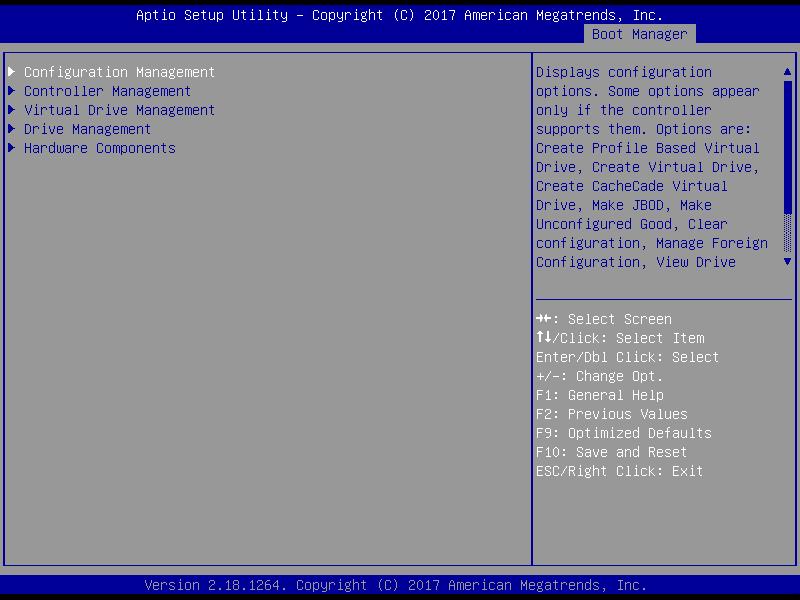This screenshot has width=800, height=600.
Task: Expand the Virtual Drive Management submenu arrow
Action: pyautogui.click(x=12, y=110)
